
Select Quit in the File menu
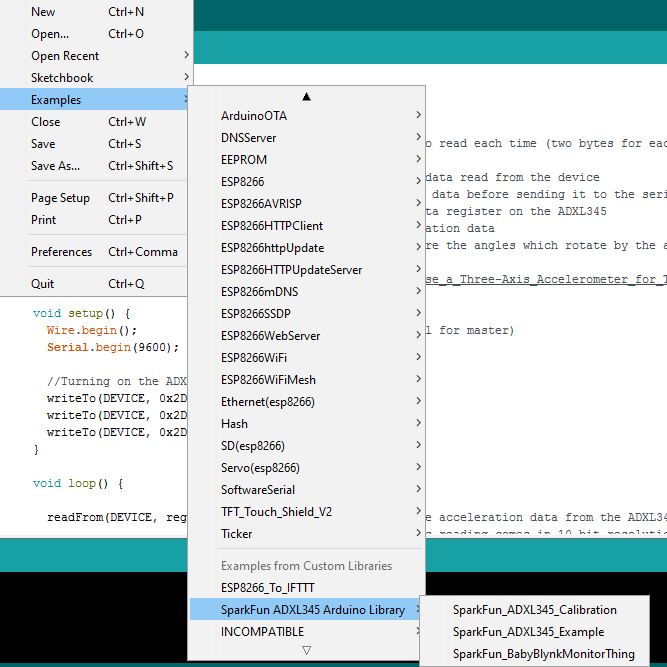94,284
